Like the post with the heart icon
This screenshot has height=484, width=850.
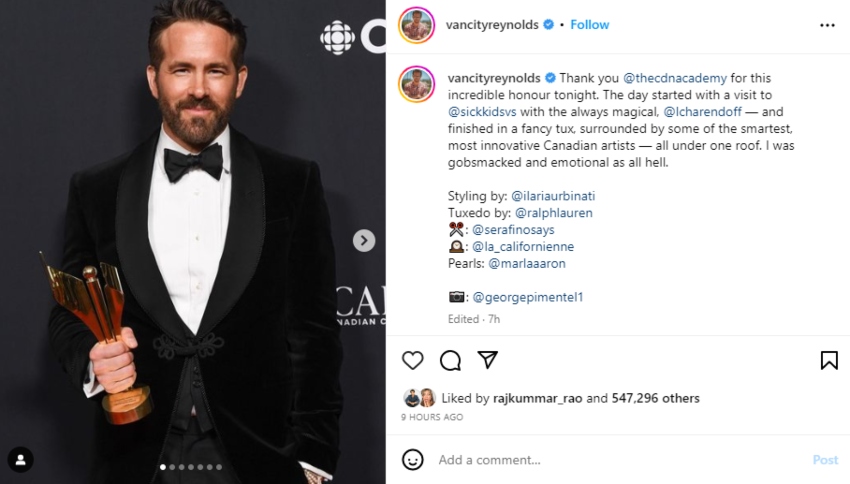click(x=412, y=360)
